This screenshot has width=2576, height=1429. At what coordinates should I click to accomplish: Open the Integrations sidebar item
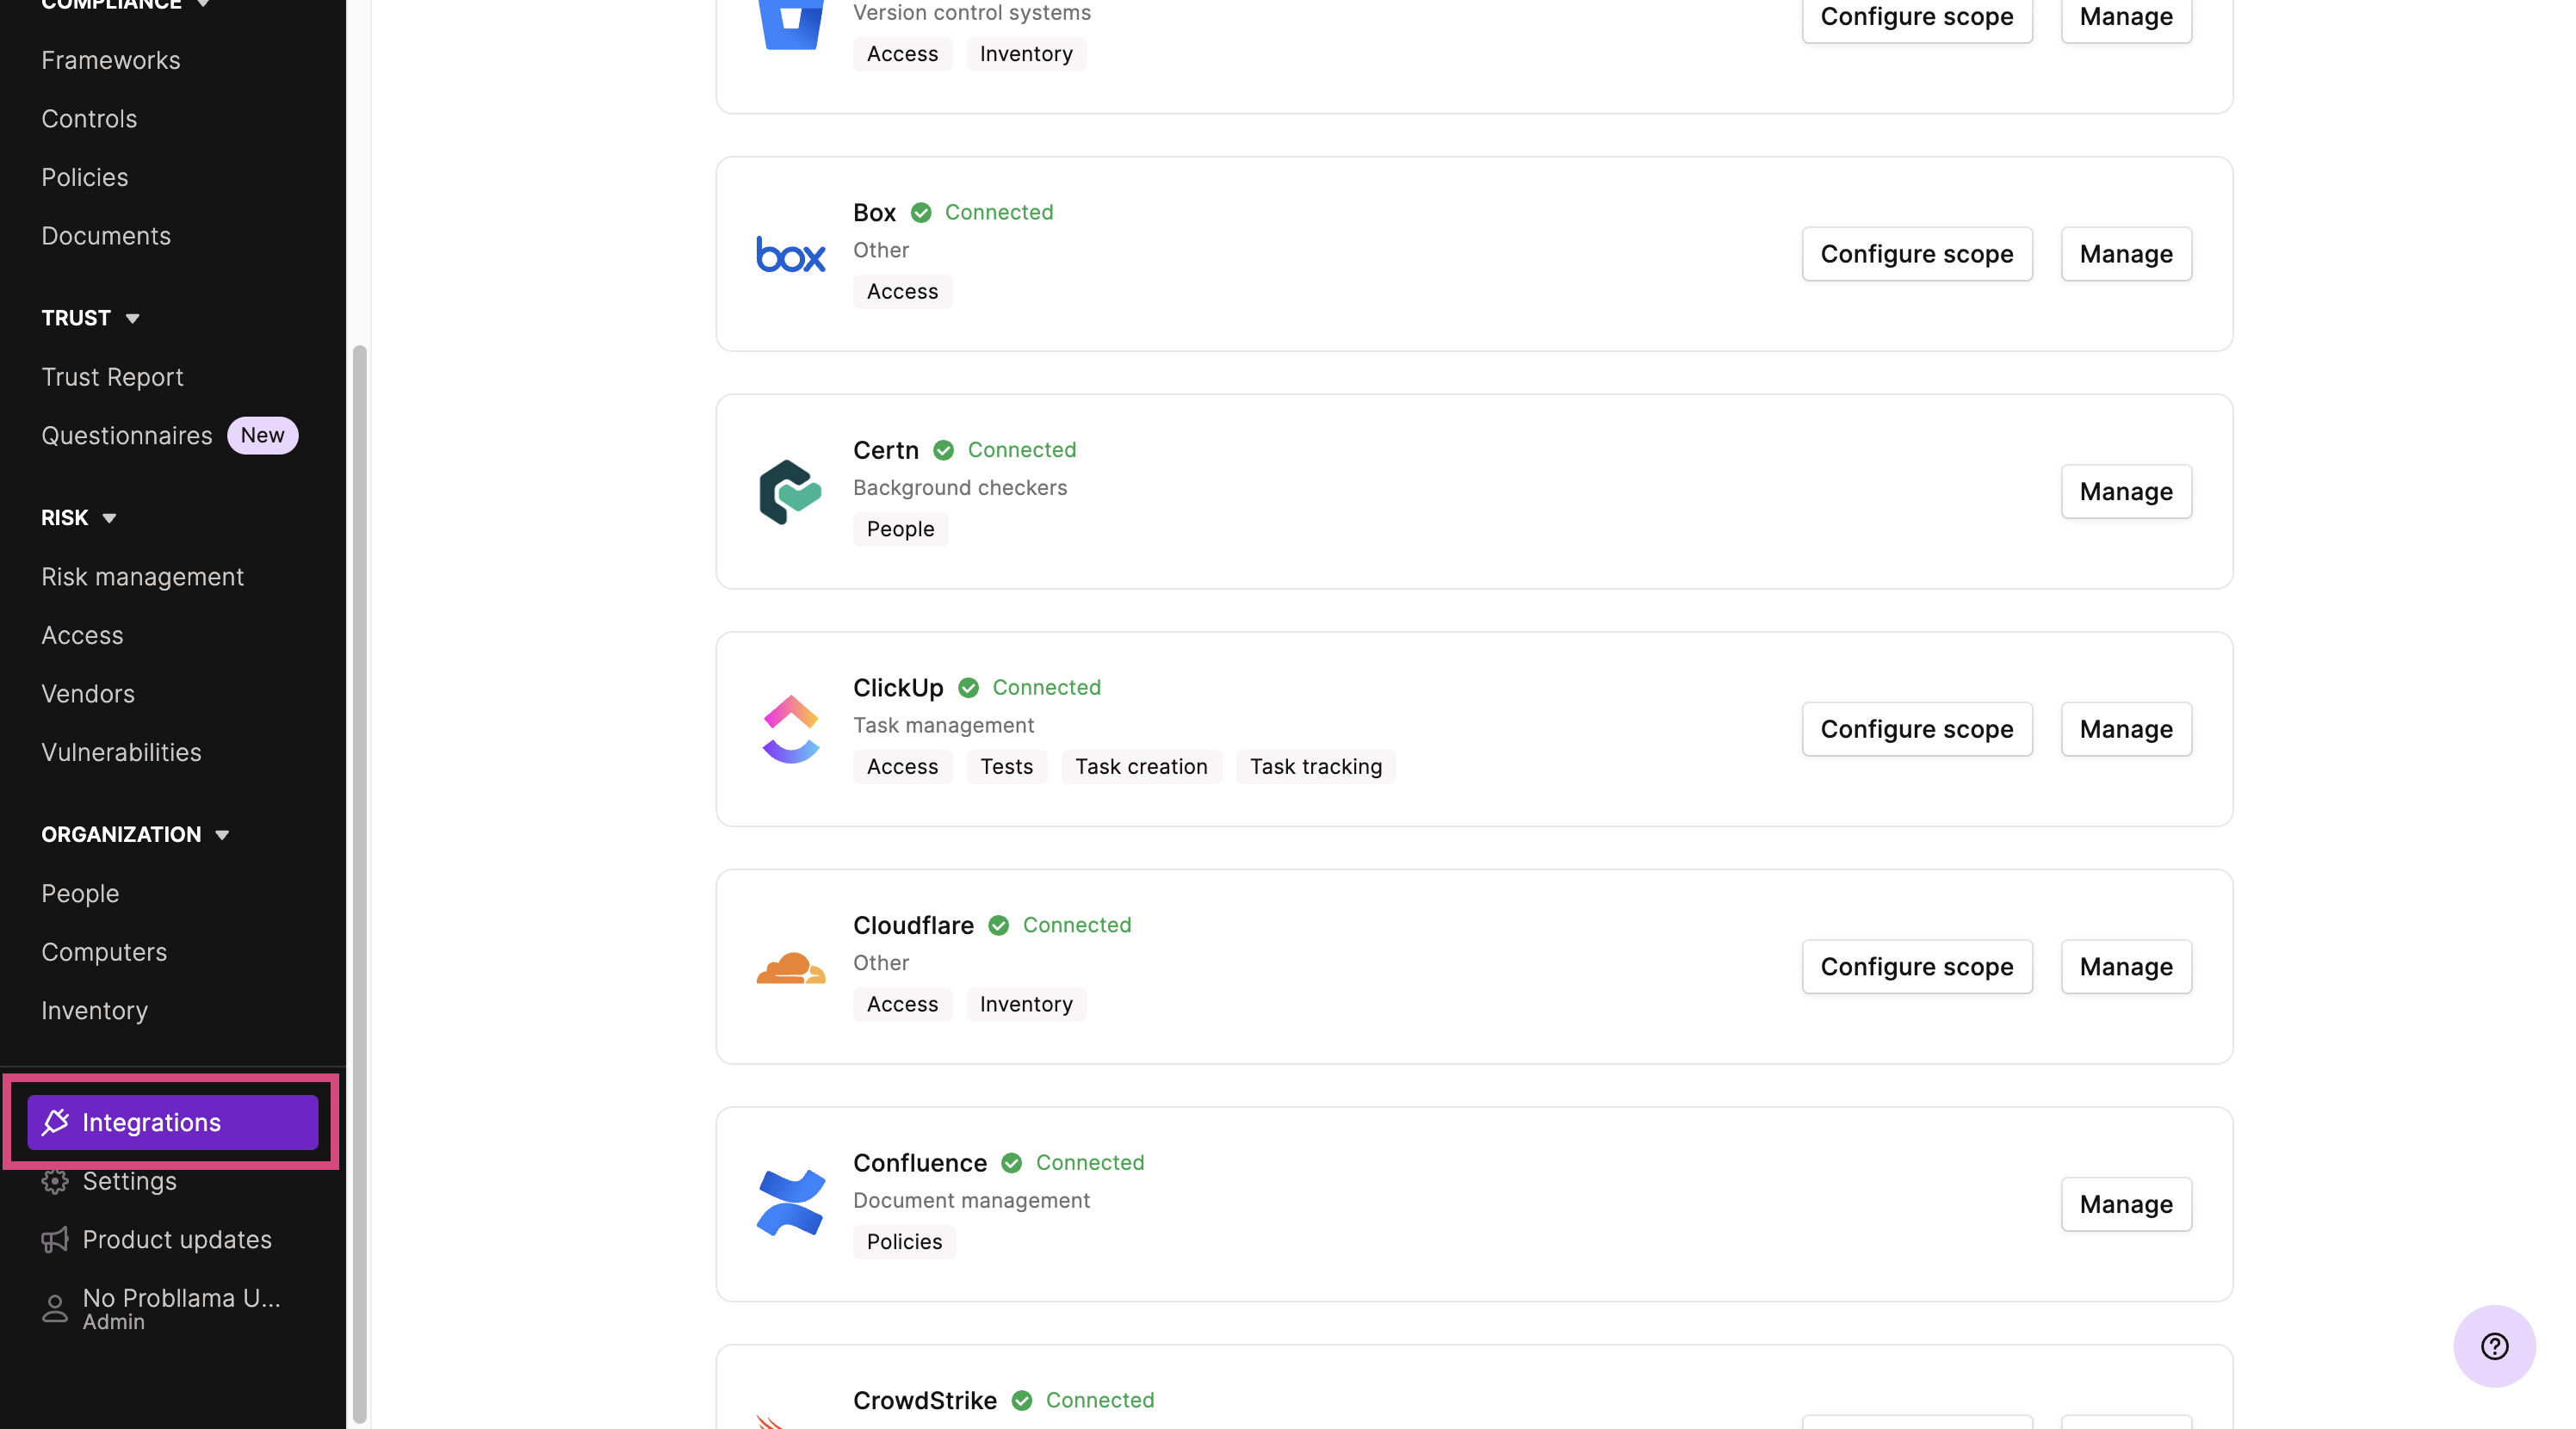pos(172,1122)
